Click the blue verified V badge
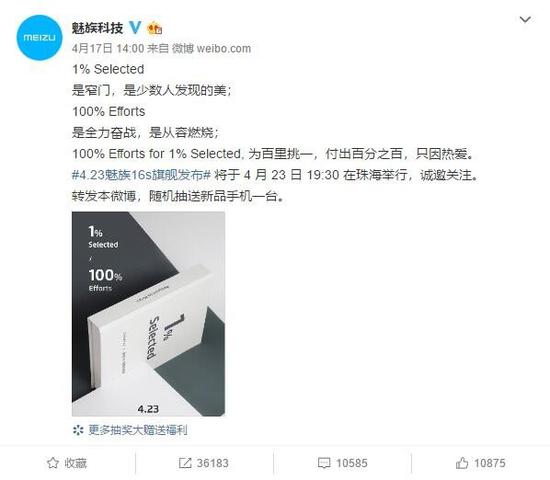550x480 pixels. click(135, 28)
